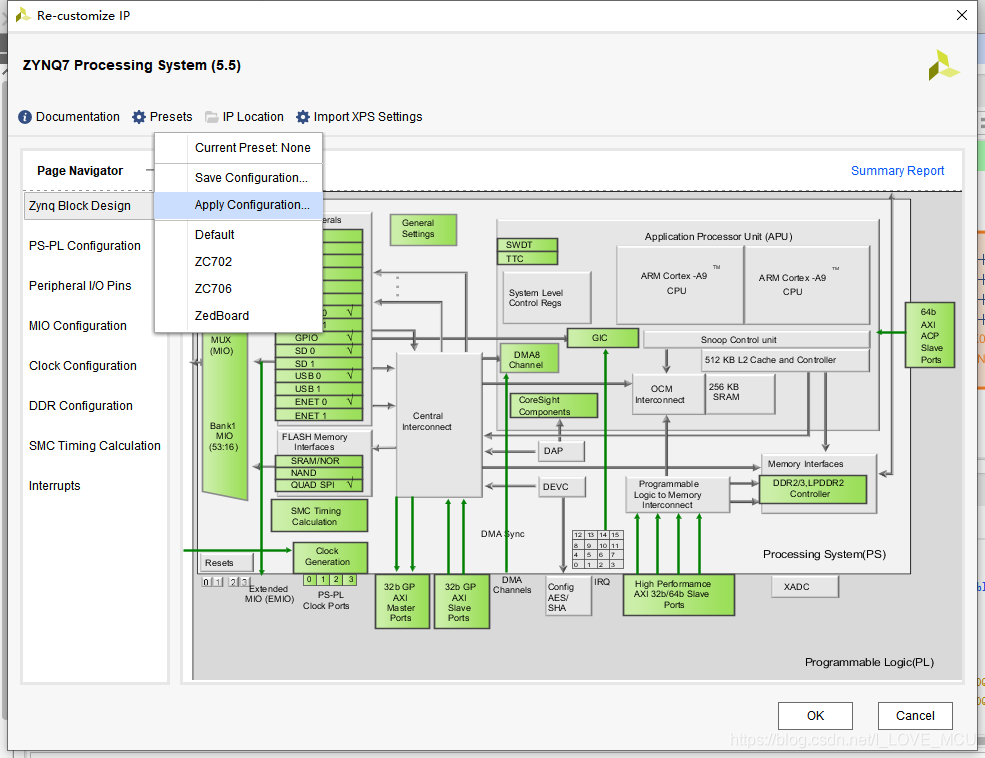Click High Performance AXI Slave Ports block

pyautogui.click(x=678, y=595)
